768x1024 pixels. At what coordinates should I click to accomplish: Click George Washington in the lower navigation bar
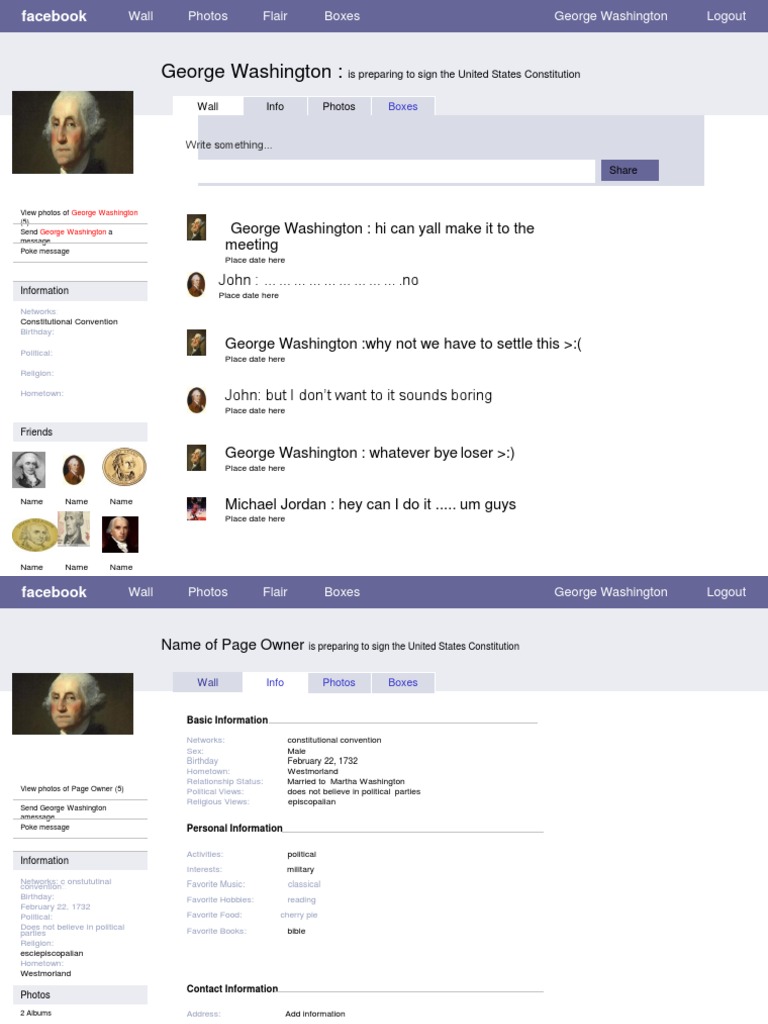(x=611, y=592)
